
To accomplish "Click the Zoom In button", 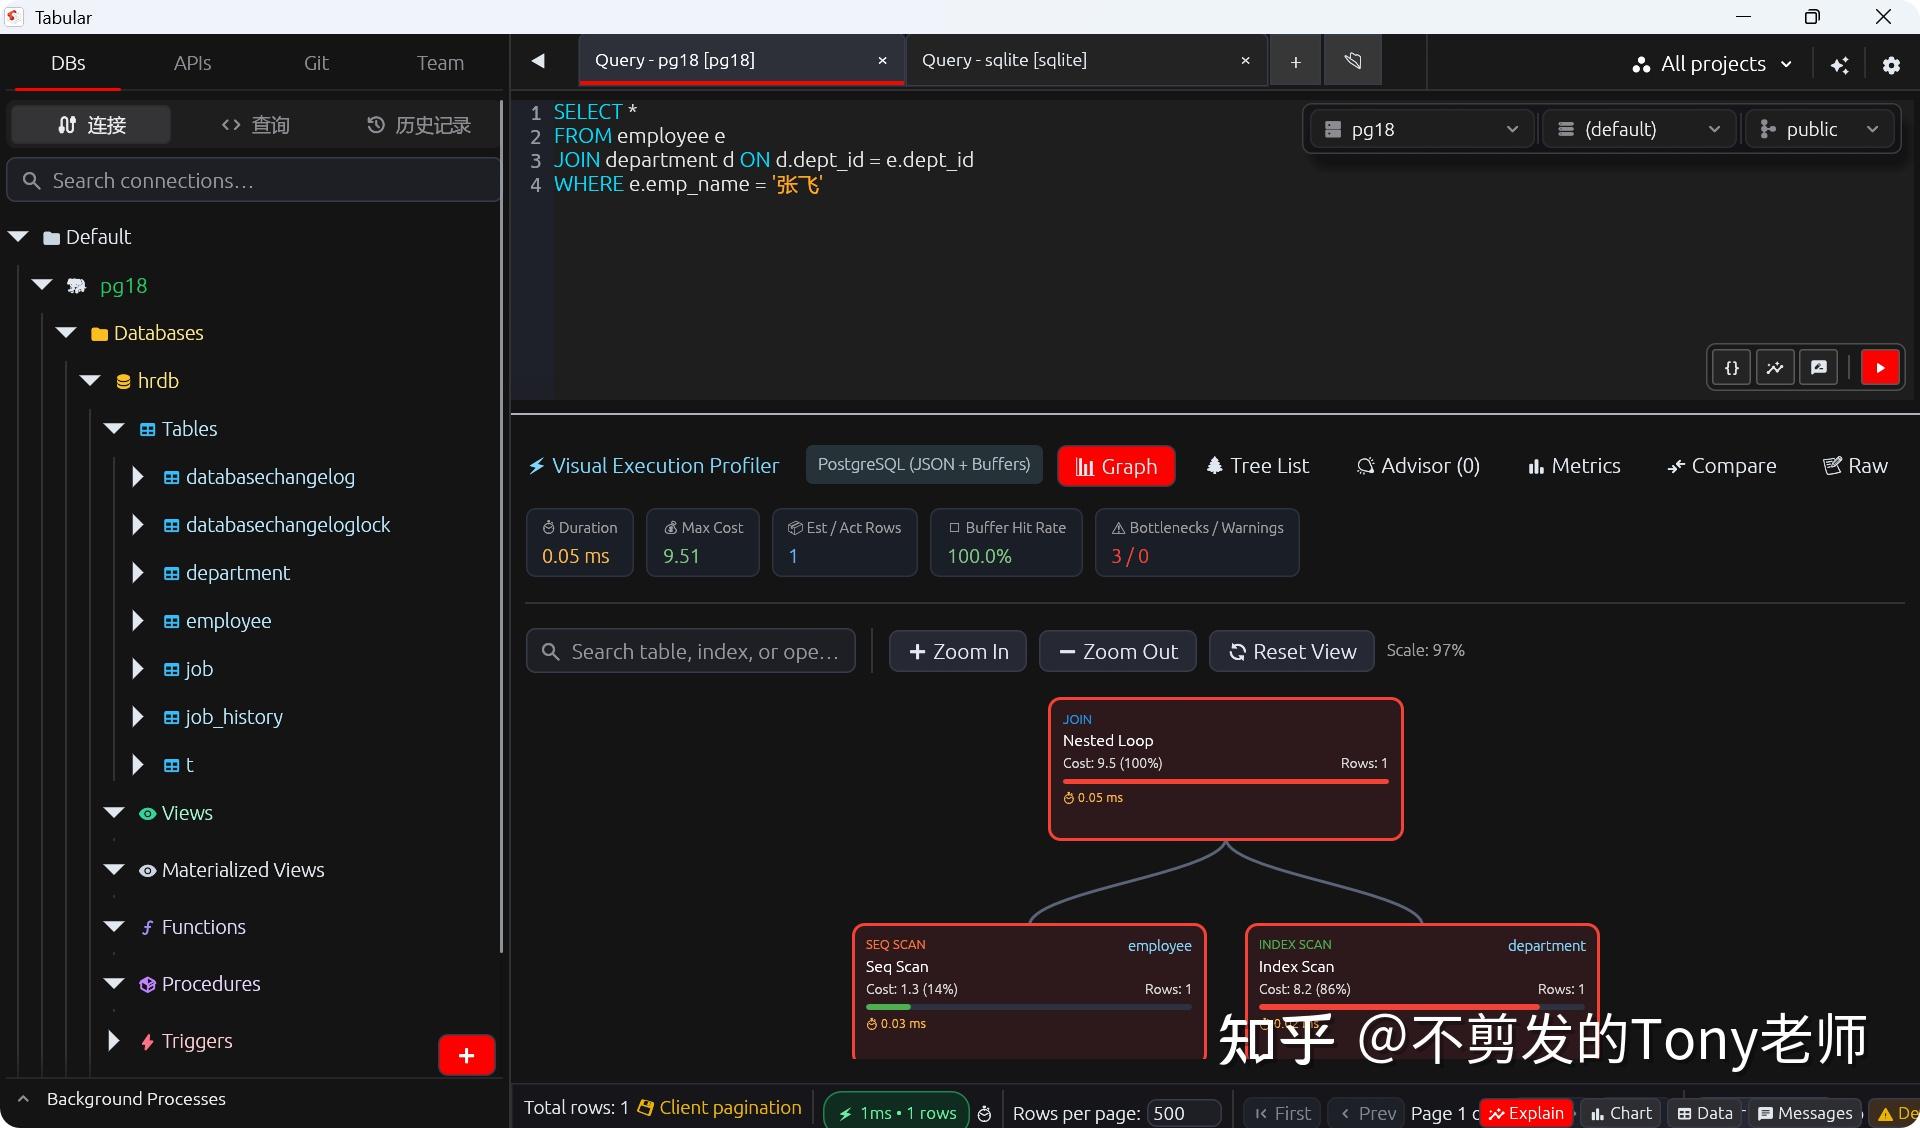I will point(958,652).
